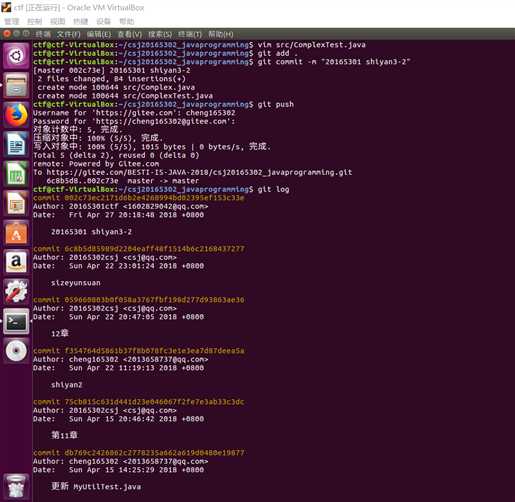Maximize the Ubuntu terminal window
The width and height of the screenshot is (515, 502).
(x=26, y=34)
